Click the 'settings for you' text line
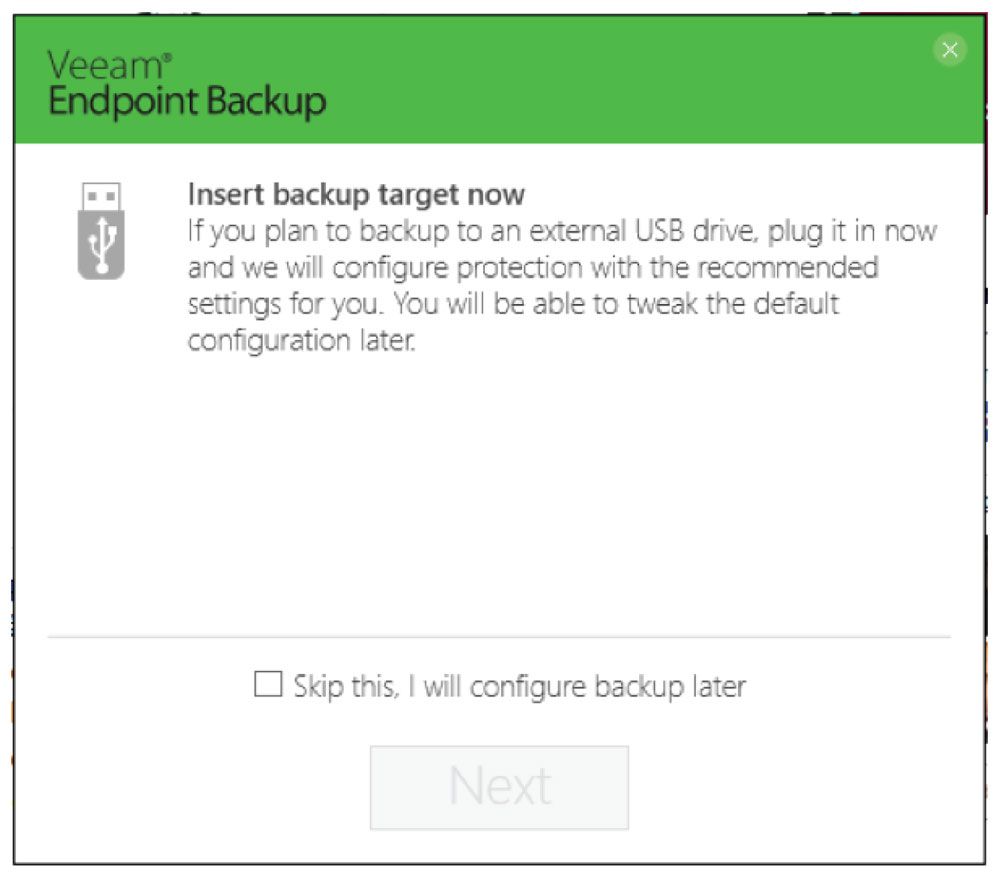The image size is (1000, 876). (513, 304)
